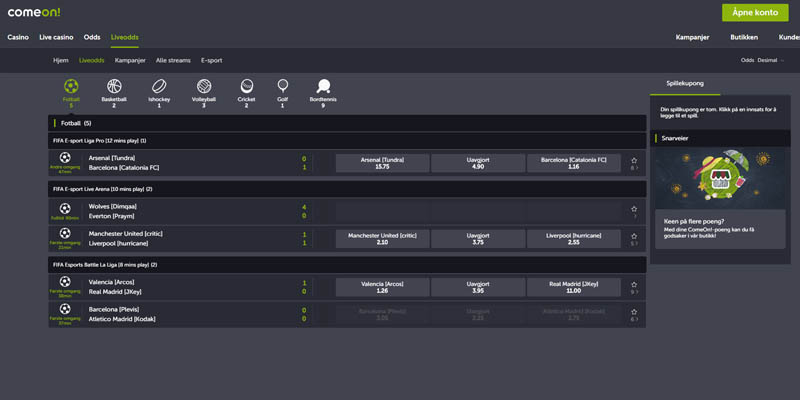This screenshot has width=800, height=400.
Task: Click the Snarveier section heading
Action: coord(674,138)
